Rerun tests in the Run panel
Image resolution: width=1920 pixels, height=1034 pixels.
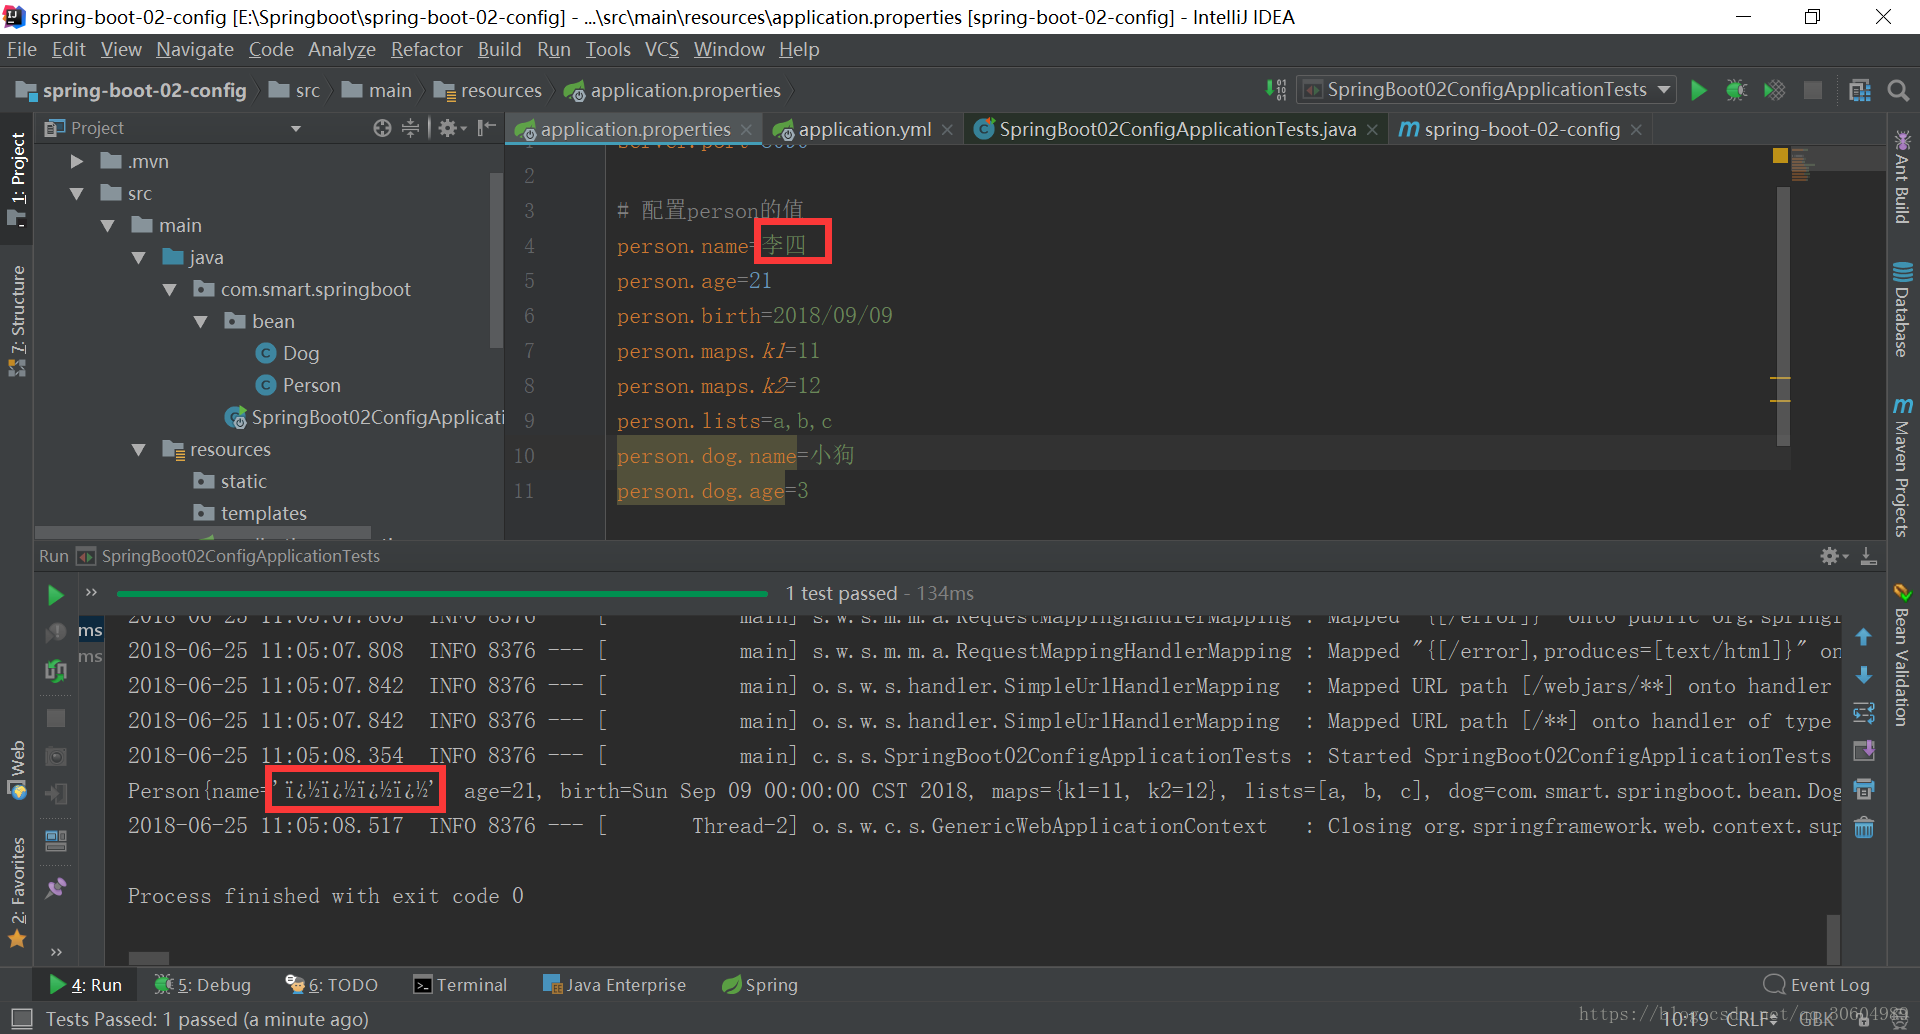click(x=55, y=595)
